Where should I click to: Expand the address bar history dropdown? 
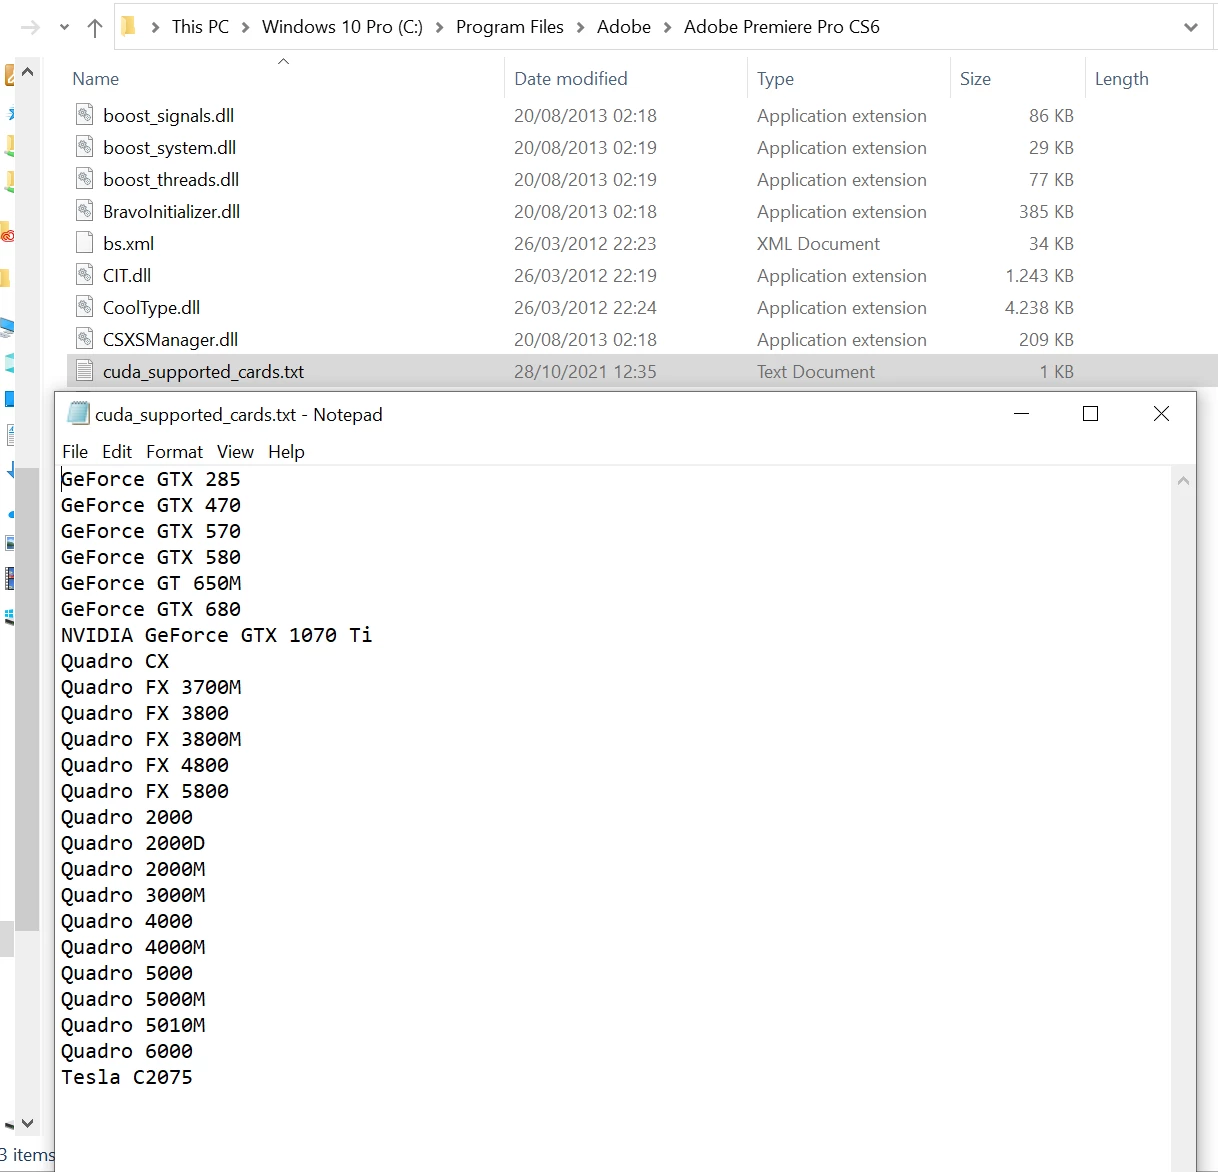coord(1190,27)
